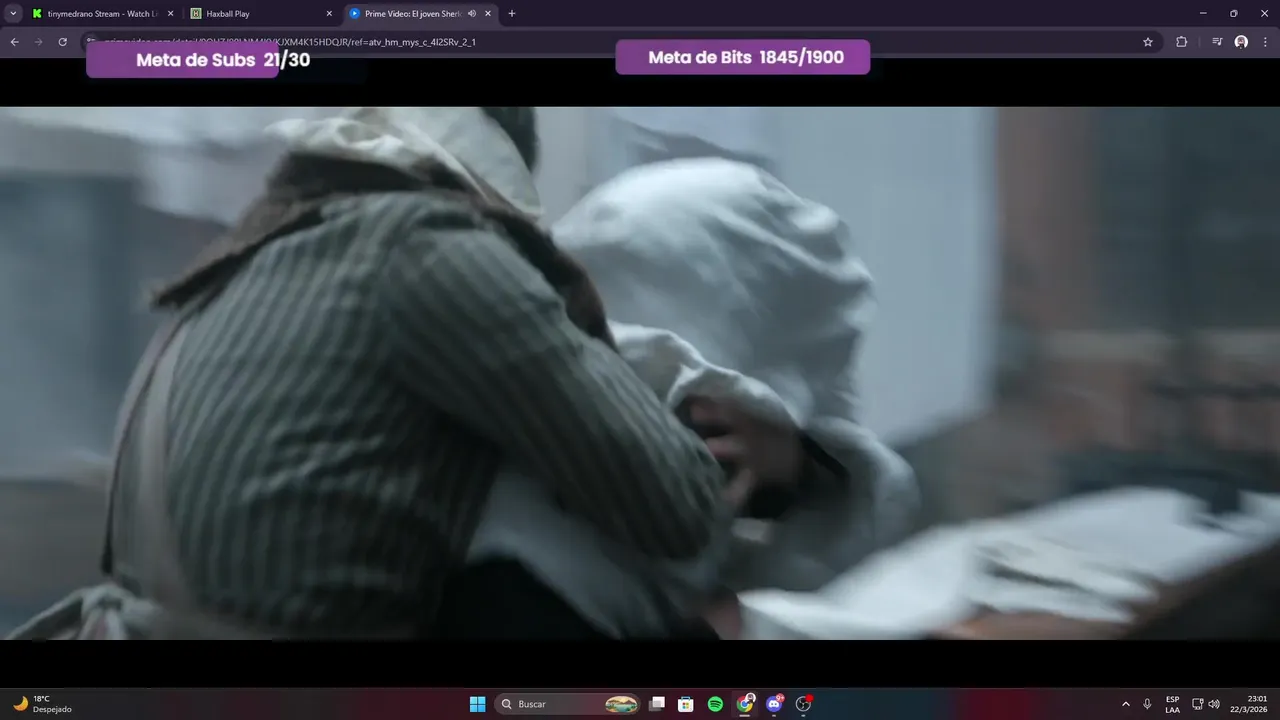1280x720 pixels.
Task: Go back to the previous page
Action: (15, 42)
